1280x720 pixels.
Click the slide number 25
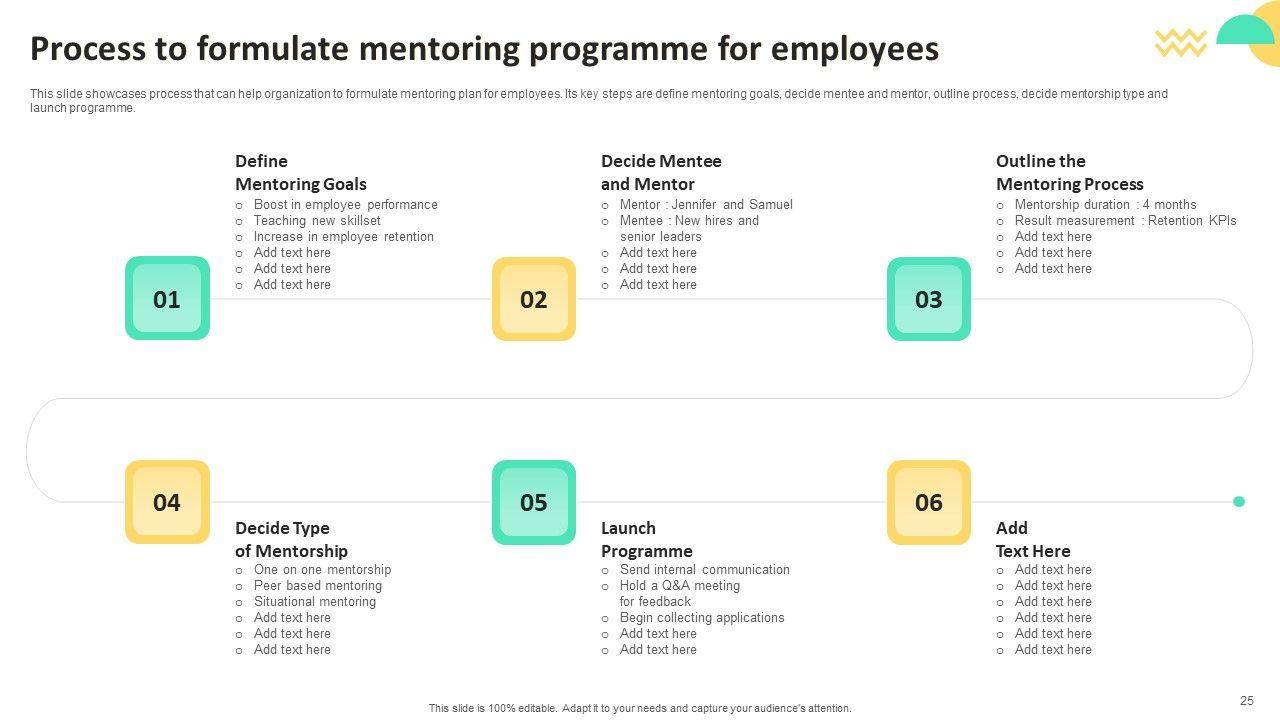pyautogui.click(x=1246, y=701)
